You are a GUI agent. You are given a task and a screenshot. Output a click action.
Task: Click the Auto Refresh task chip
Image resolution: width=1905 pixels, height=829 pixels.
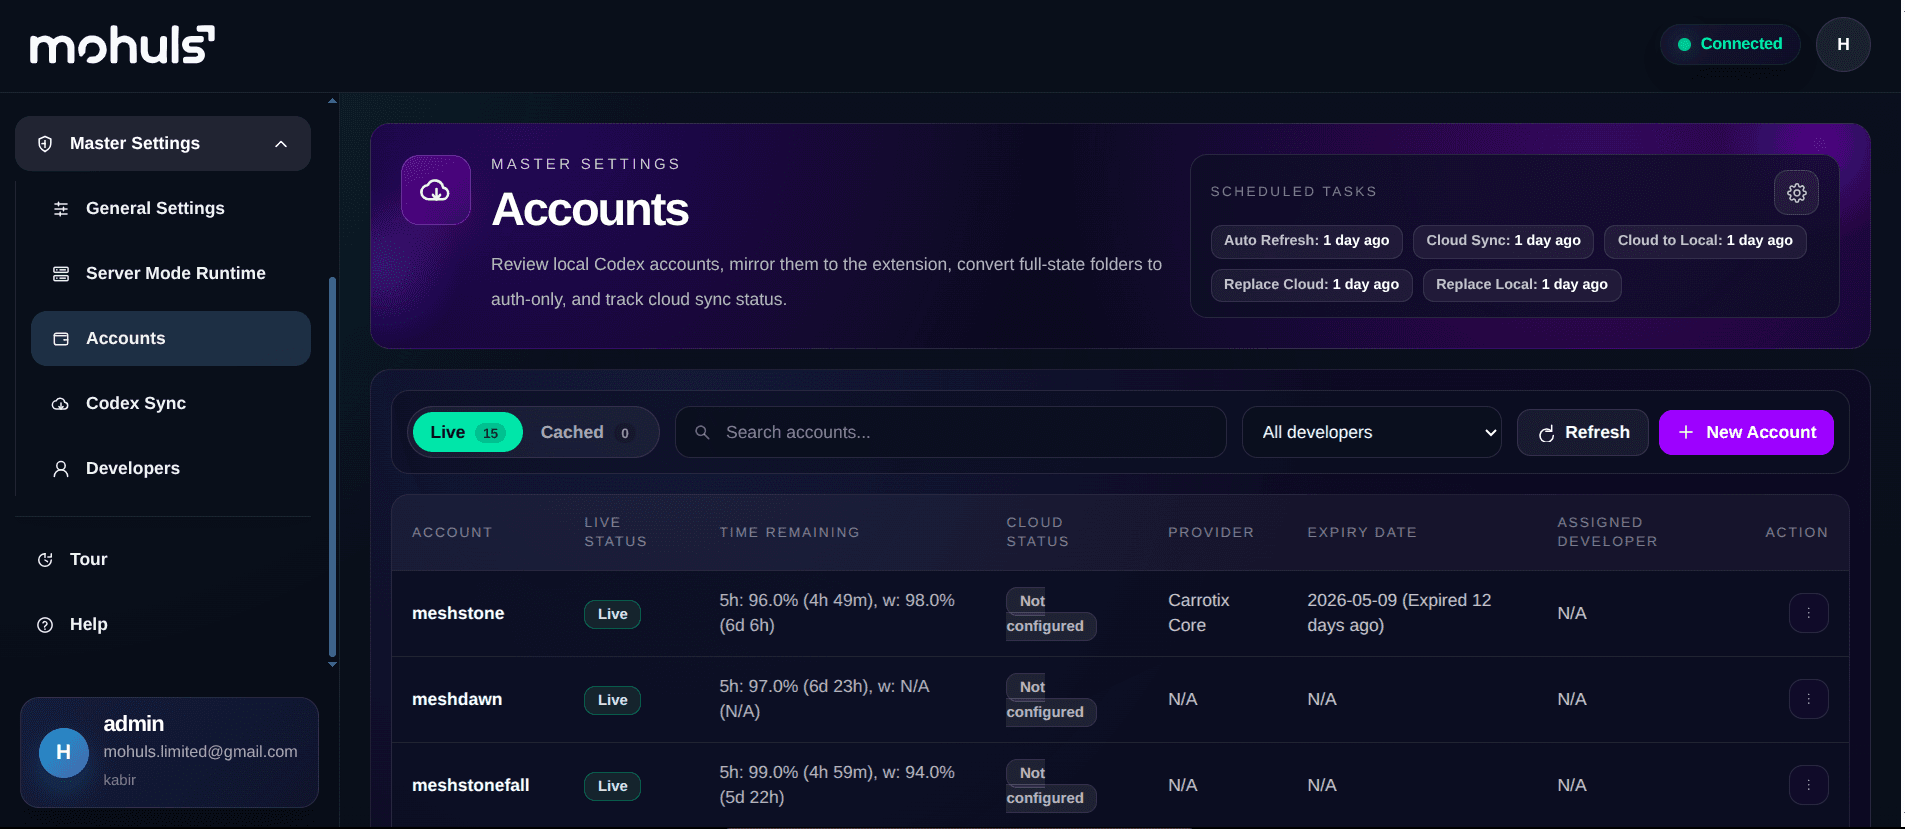tap(1306, 241)
